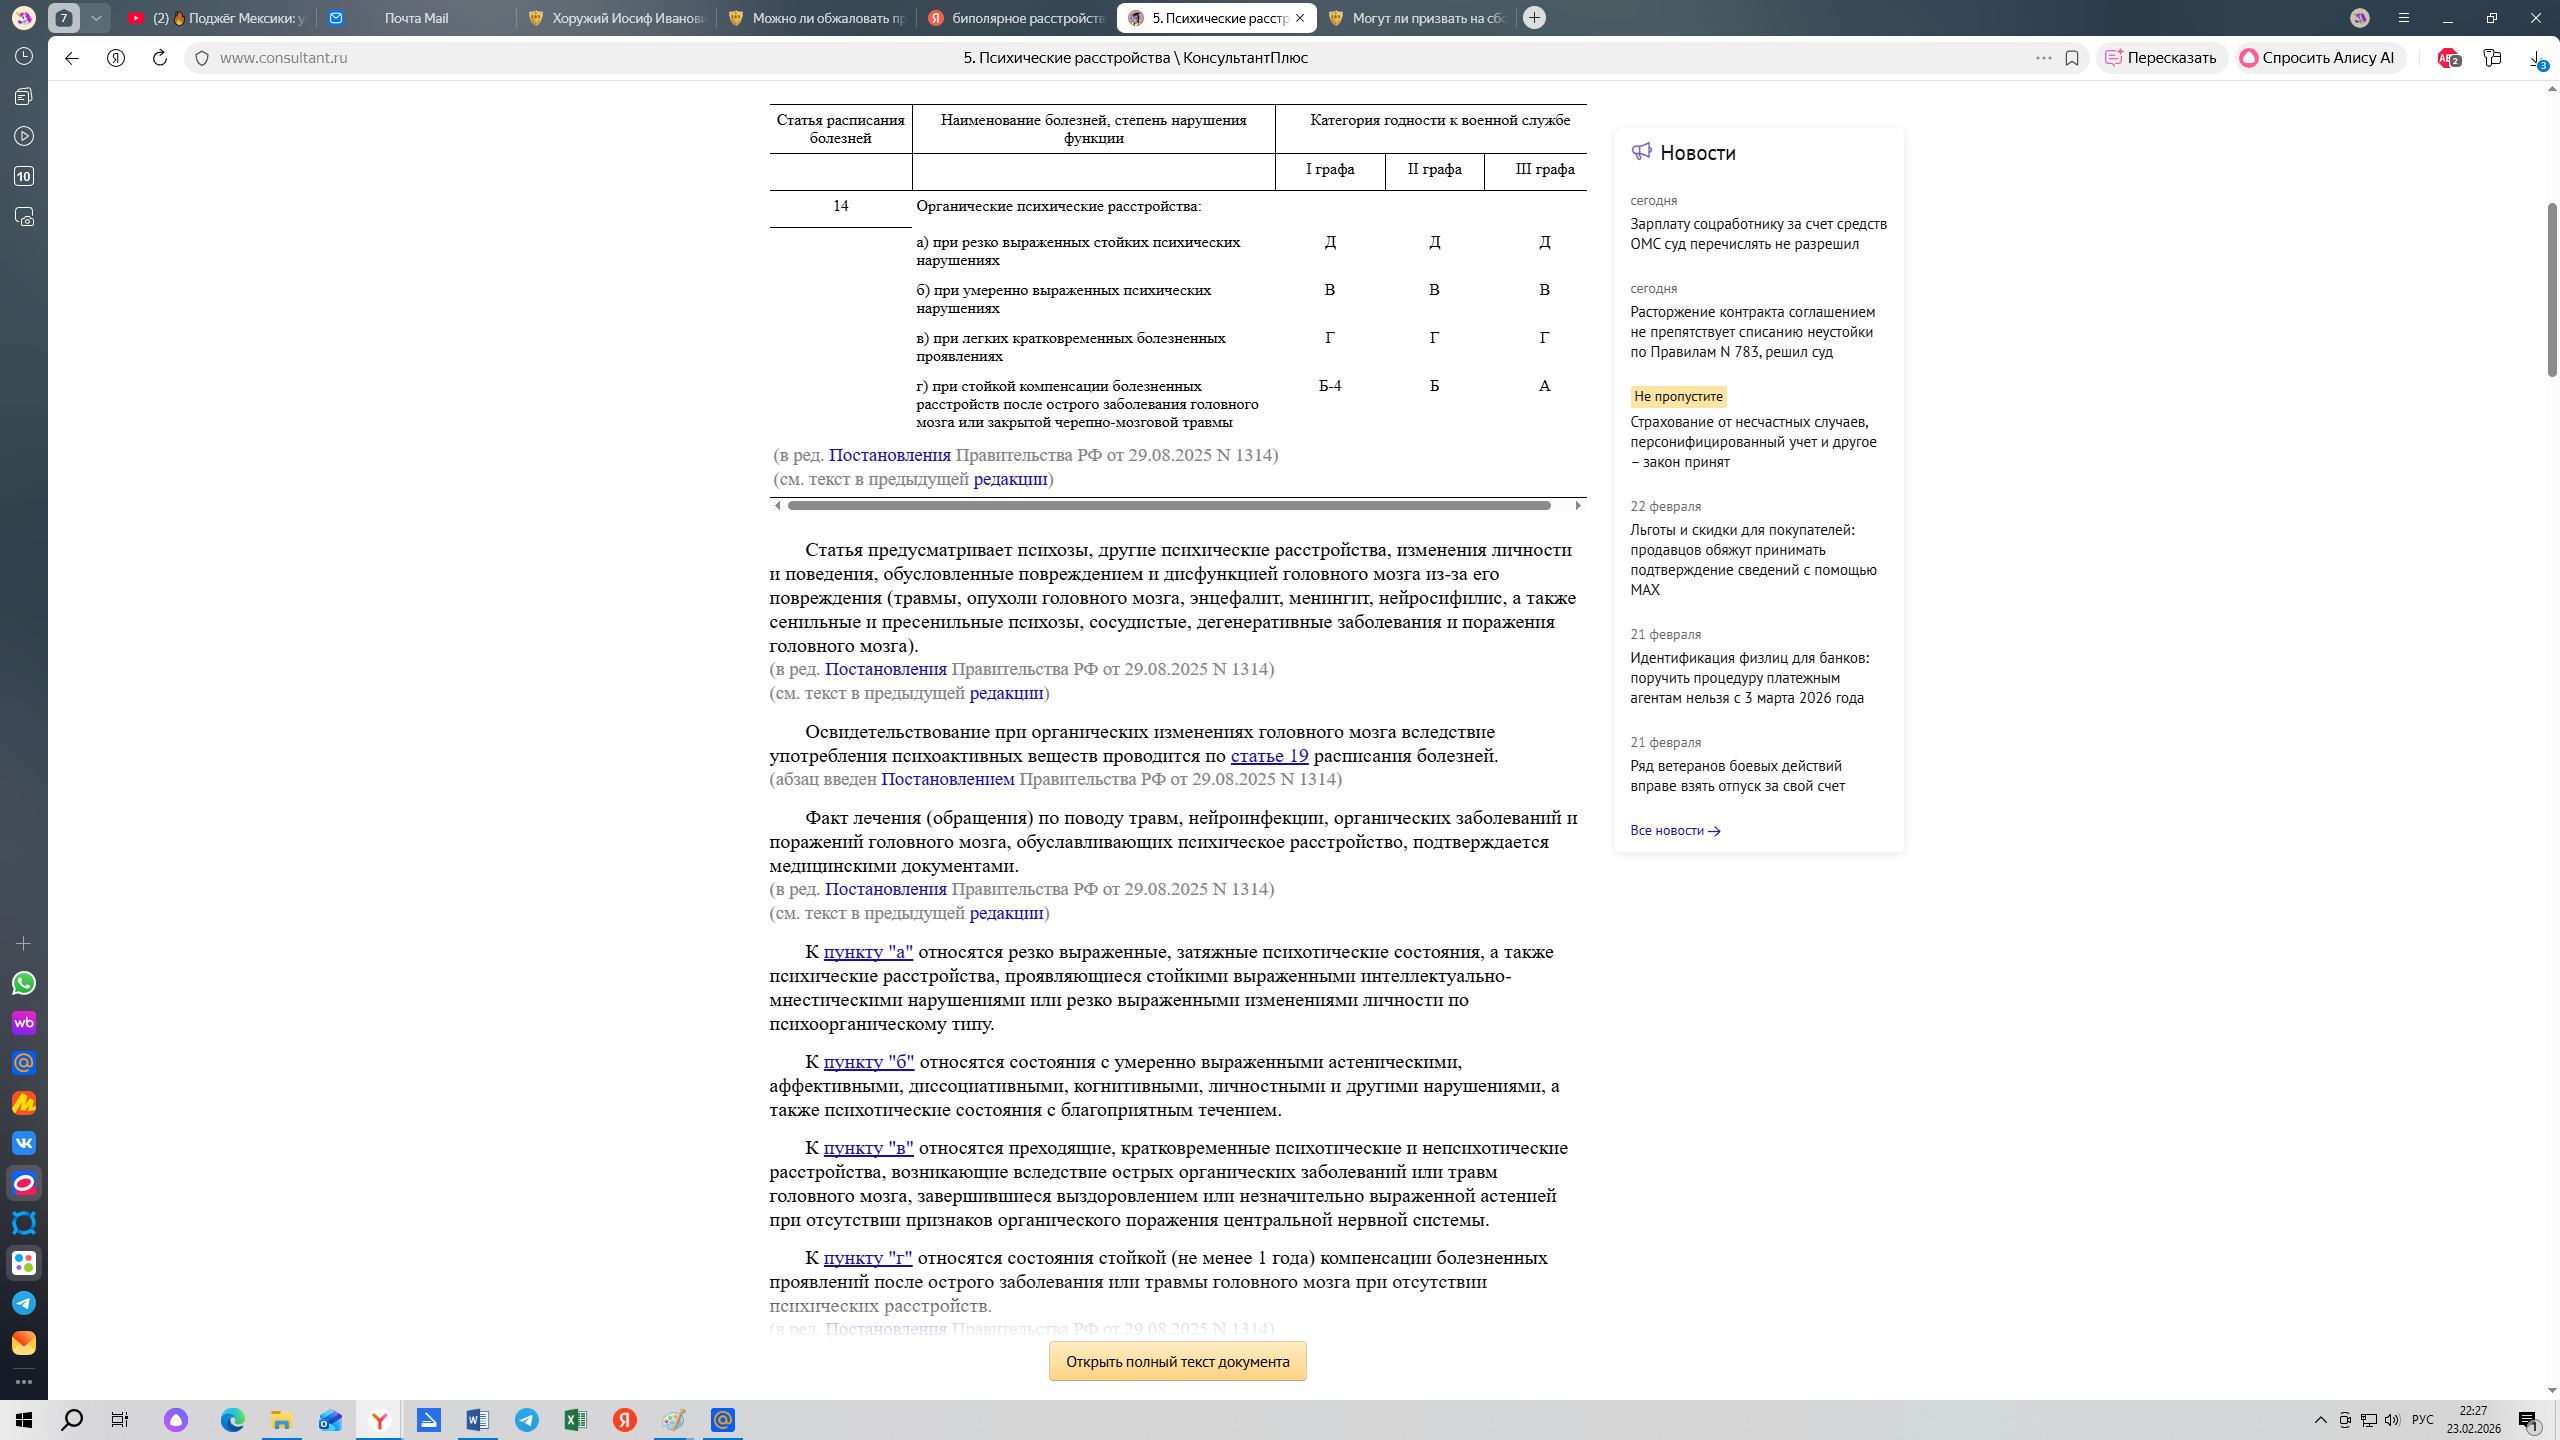Click Все новости link

tap(1675, 830)
